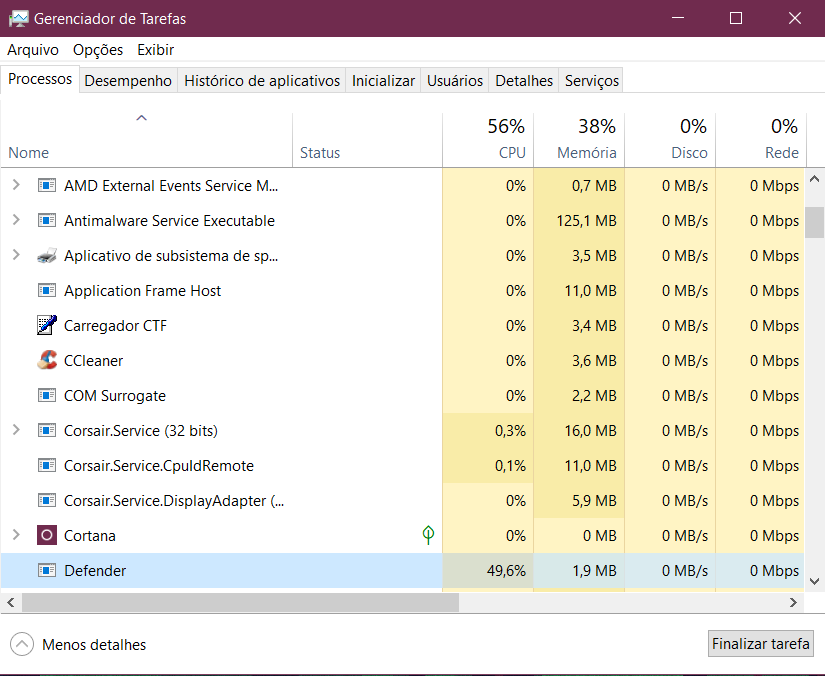Click the COM Surrogate icon
The image size is (825, 676).
tap(47, 395)
